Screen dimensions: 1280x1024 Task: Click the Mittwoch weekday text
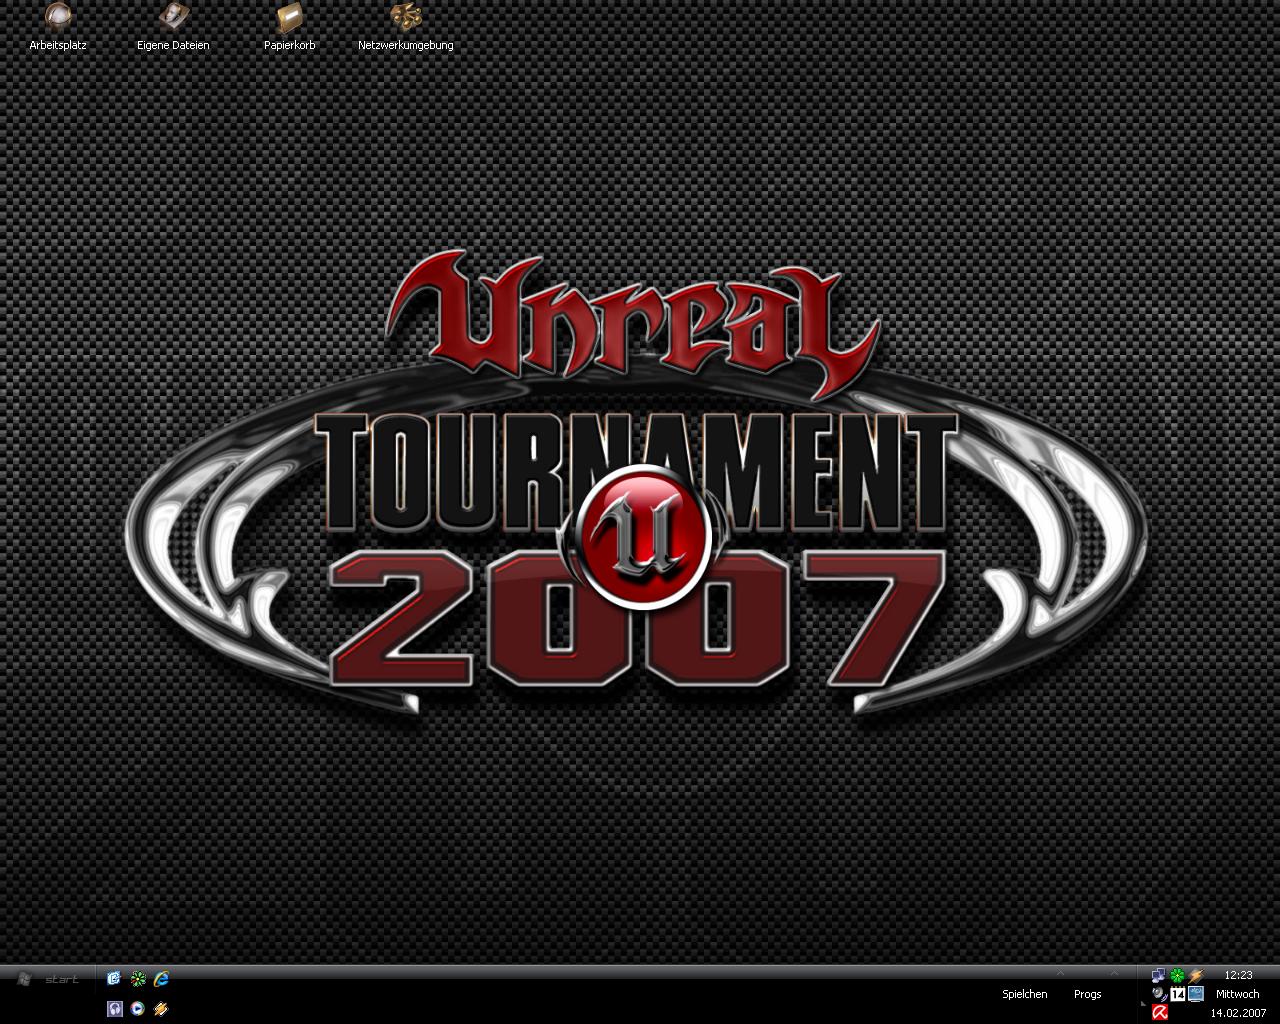pyautogui.click(x=1238, y=994)
